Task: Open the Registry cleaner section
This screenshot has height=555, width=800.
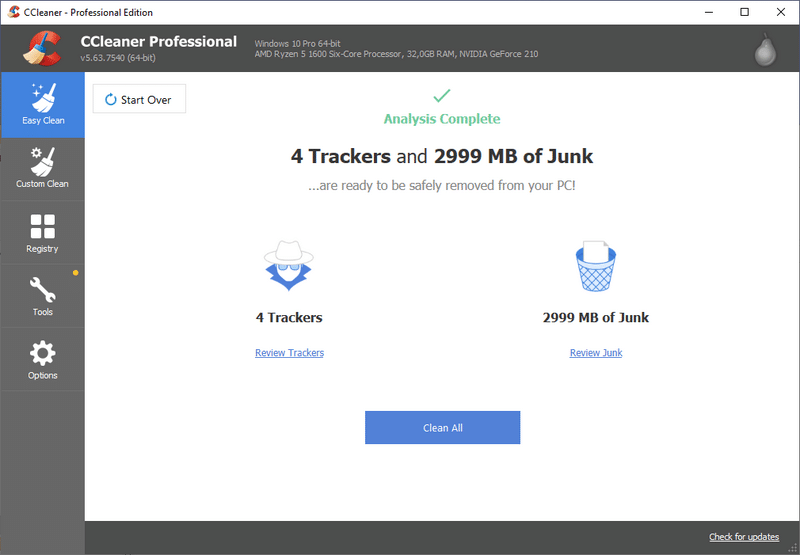Action: (x=42, y=233)
